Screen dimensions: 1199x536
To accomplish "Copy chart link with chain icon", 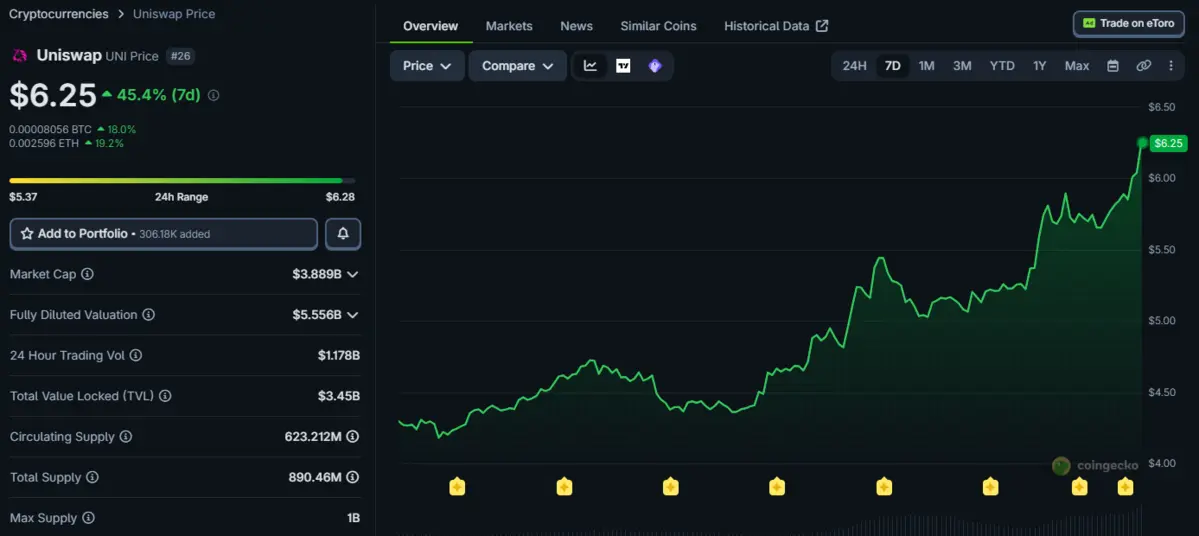I will click(1143, 66).
